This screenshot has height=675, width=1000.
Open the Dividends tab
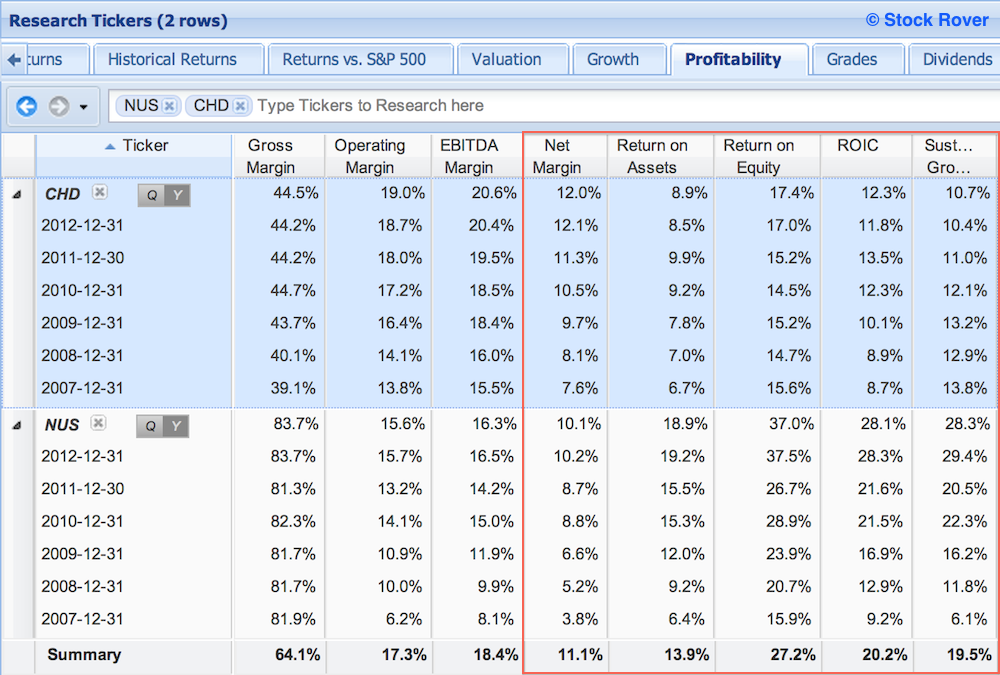tap(954, 59)
